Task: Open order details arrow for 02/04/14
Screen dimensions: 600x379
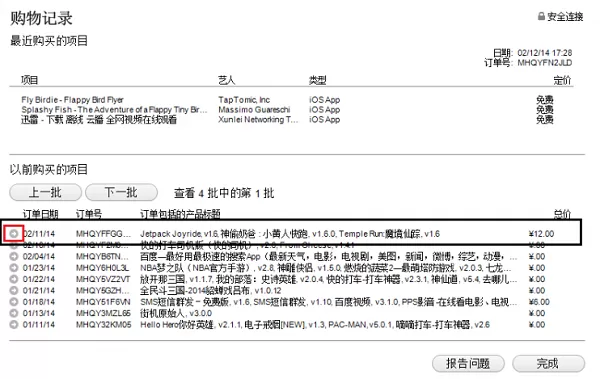Action: click(x=14, y=256)
